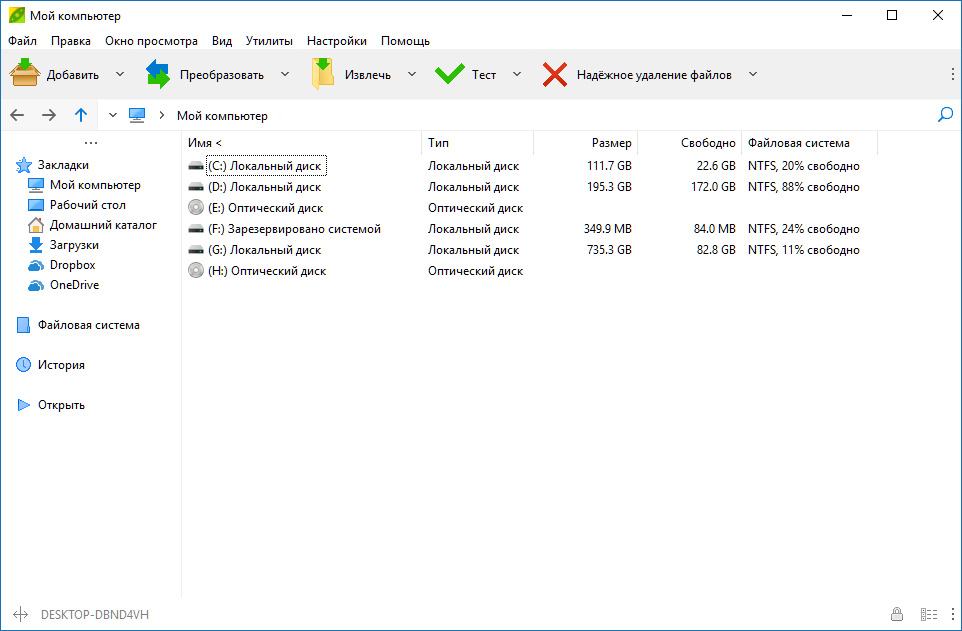Select Dropbox in the bookmarks sidebar

72,265
